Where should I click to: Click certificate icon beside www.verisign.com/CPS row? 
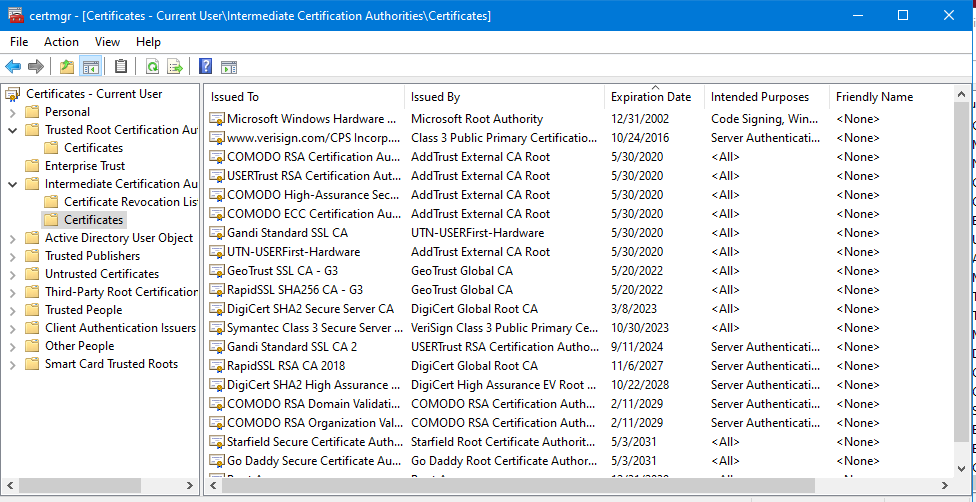217,138
